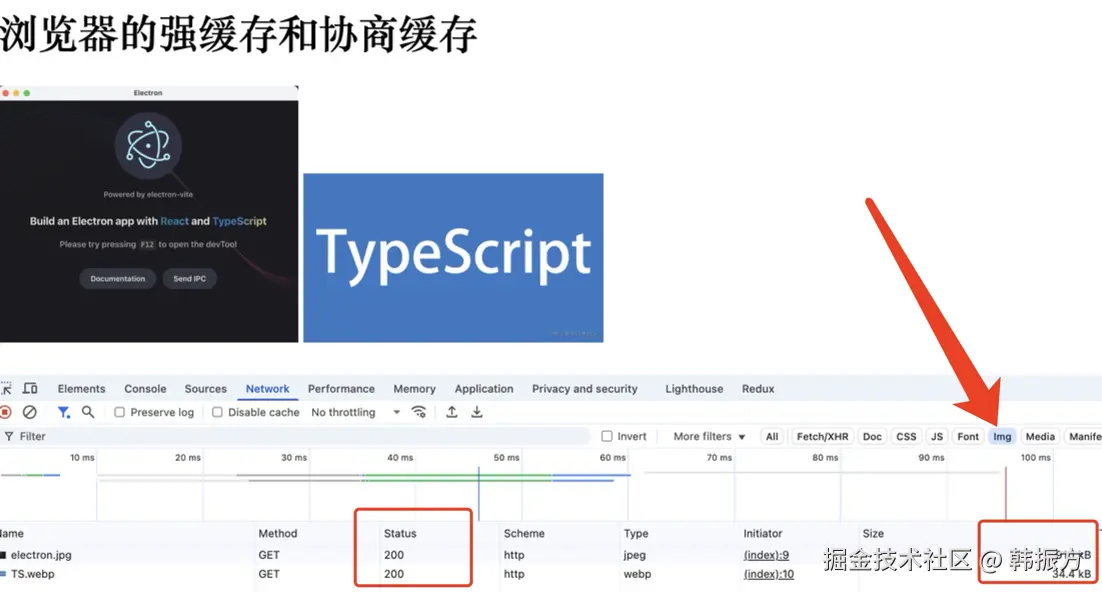Sort by the Initiator column header

click(763, 534)
